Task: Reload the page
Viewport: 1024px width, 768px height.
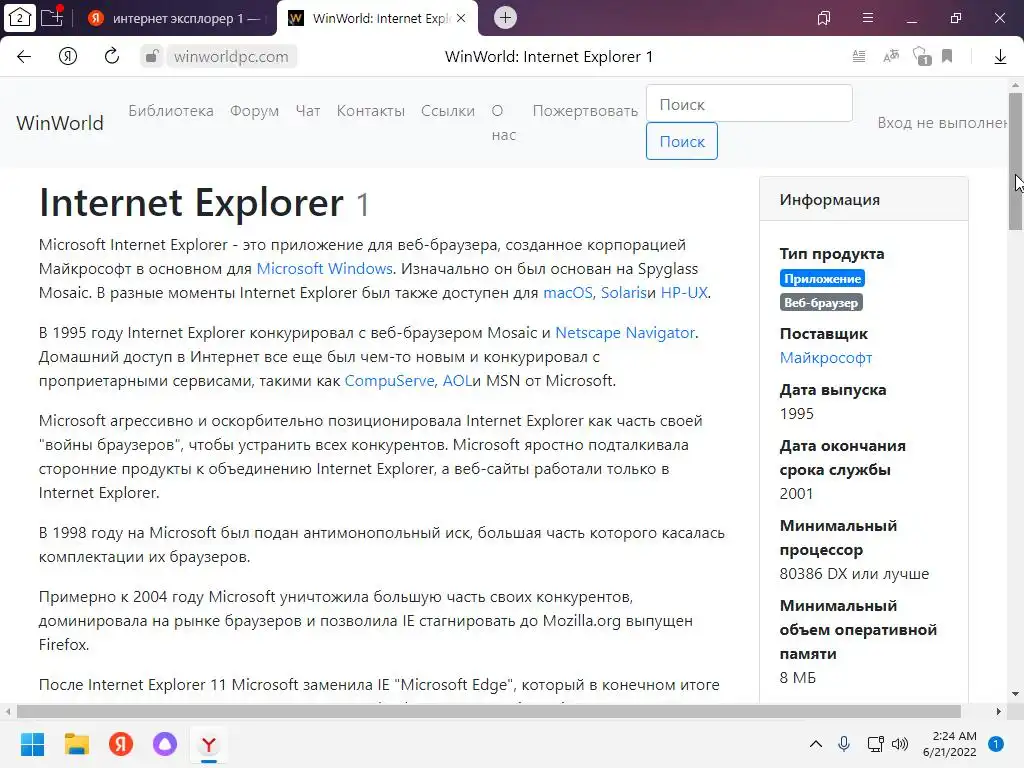Action: pyautogui.click(x=112, y=56)
